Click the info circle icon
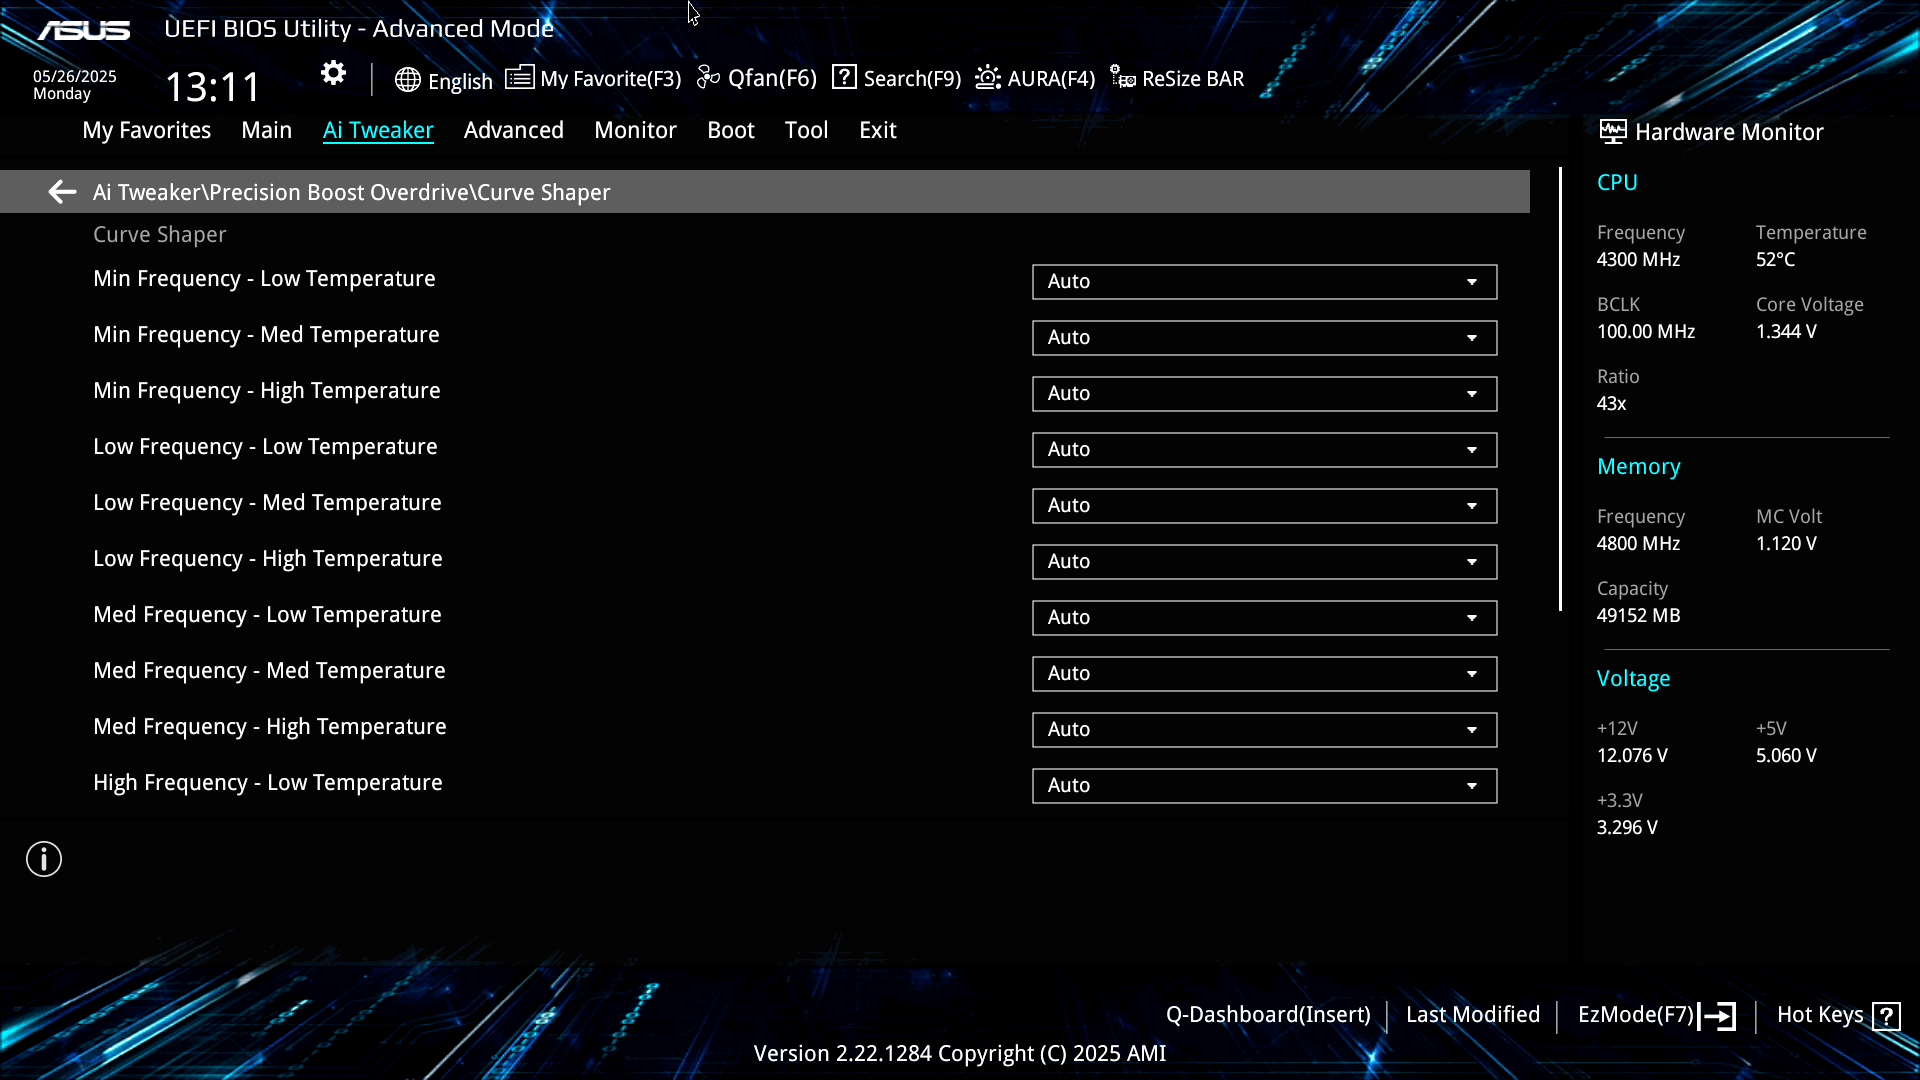 coord(44,859)
